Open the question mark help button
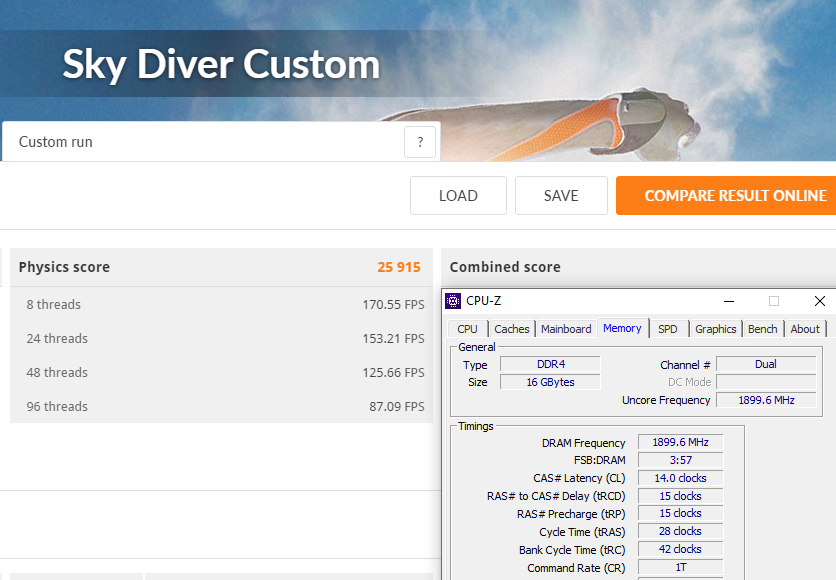Screen dimensions: 836x580 pyautogui.click(x=420, y=142)
